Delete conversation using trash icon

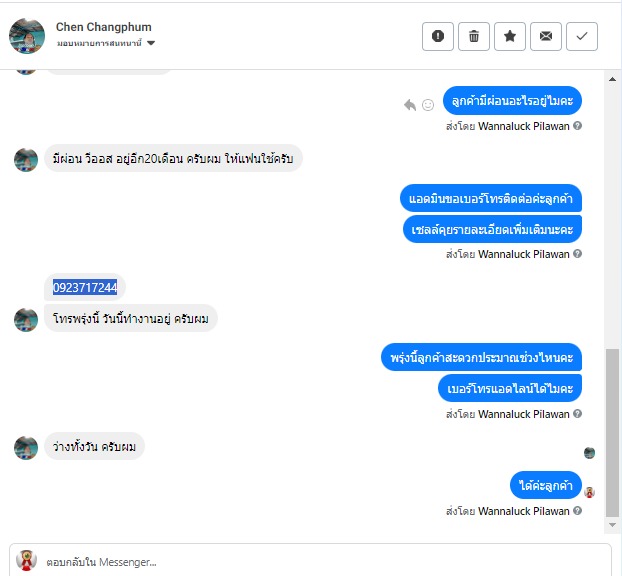pyautogui.click(x=474, y=36)
